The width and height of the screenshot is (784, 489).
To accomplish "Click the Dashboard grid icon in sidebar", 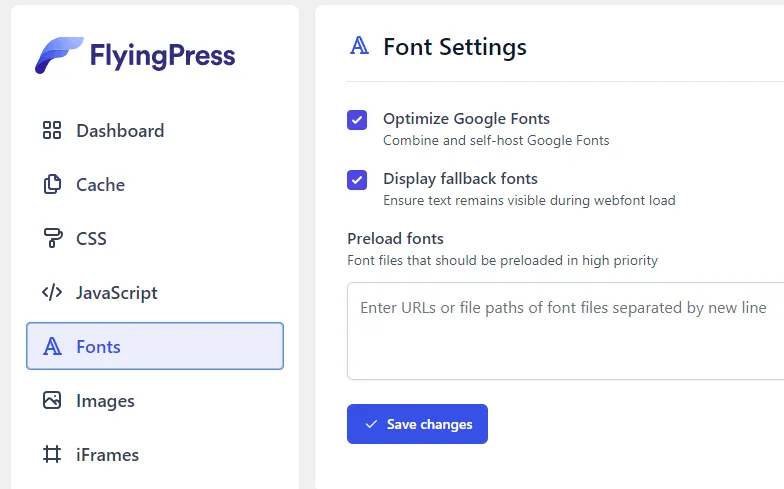I will pos(52,131).
